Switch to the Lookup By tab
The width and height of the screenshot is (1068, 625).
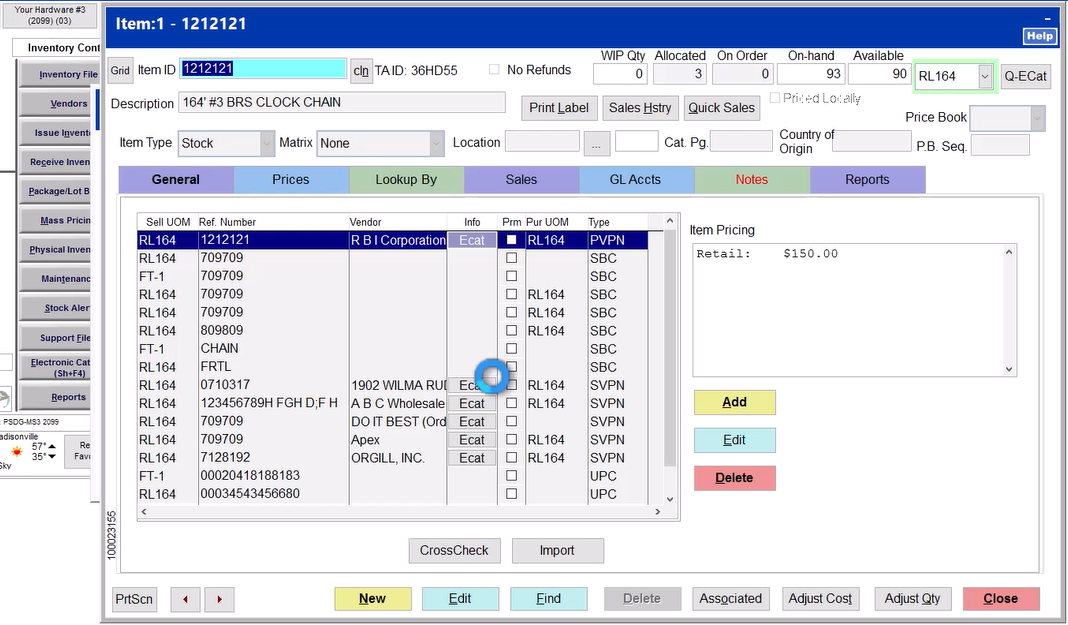point(406,180)
